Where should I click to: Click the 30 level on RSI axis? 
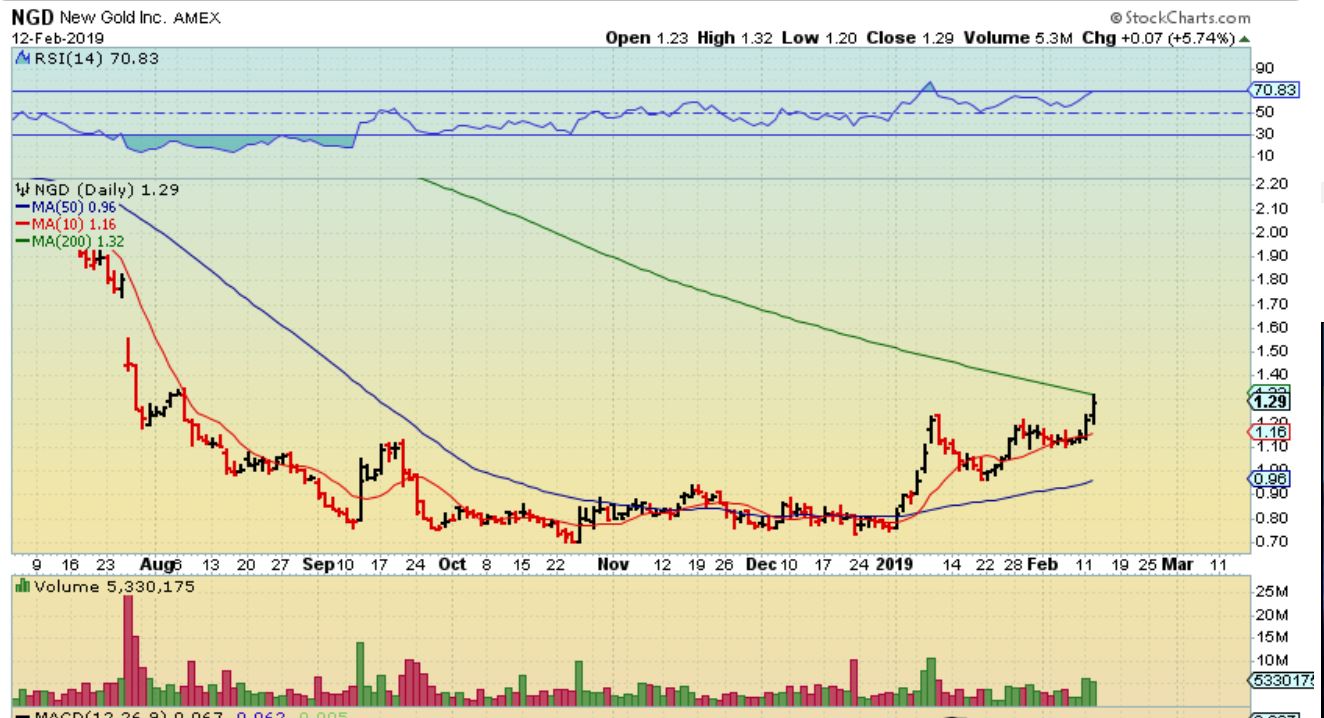pyautogui.click(x=1264, y=134)
